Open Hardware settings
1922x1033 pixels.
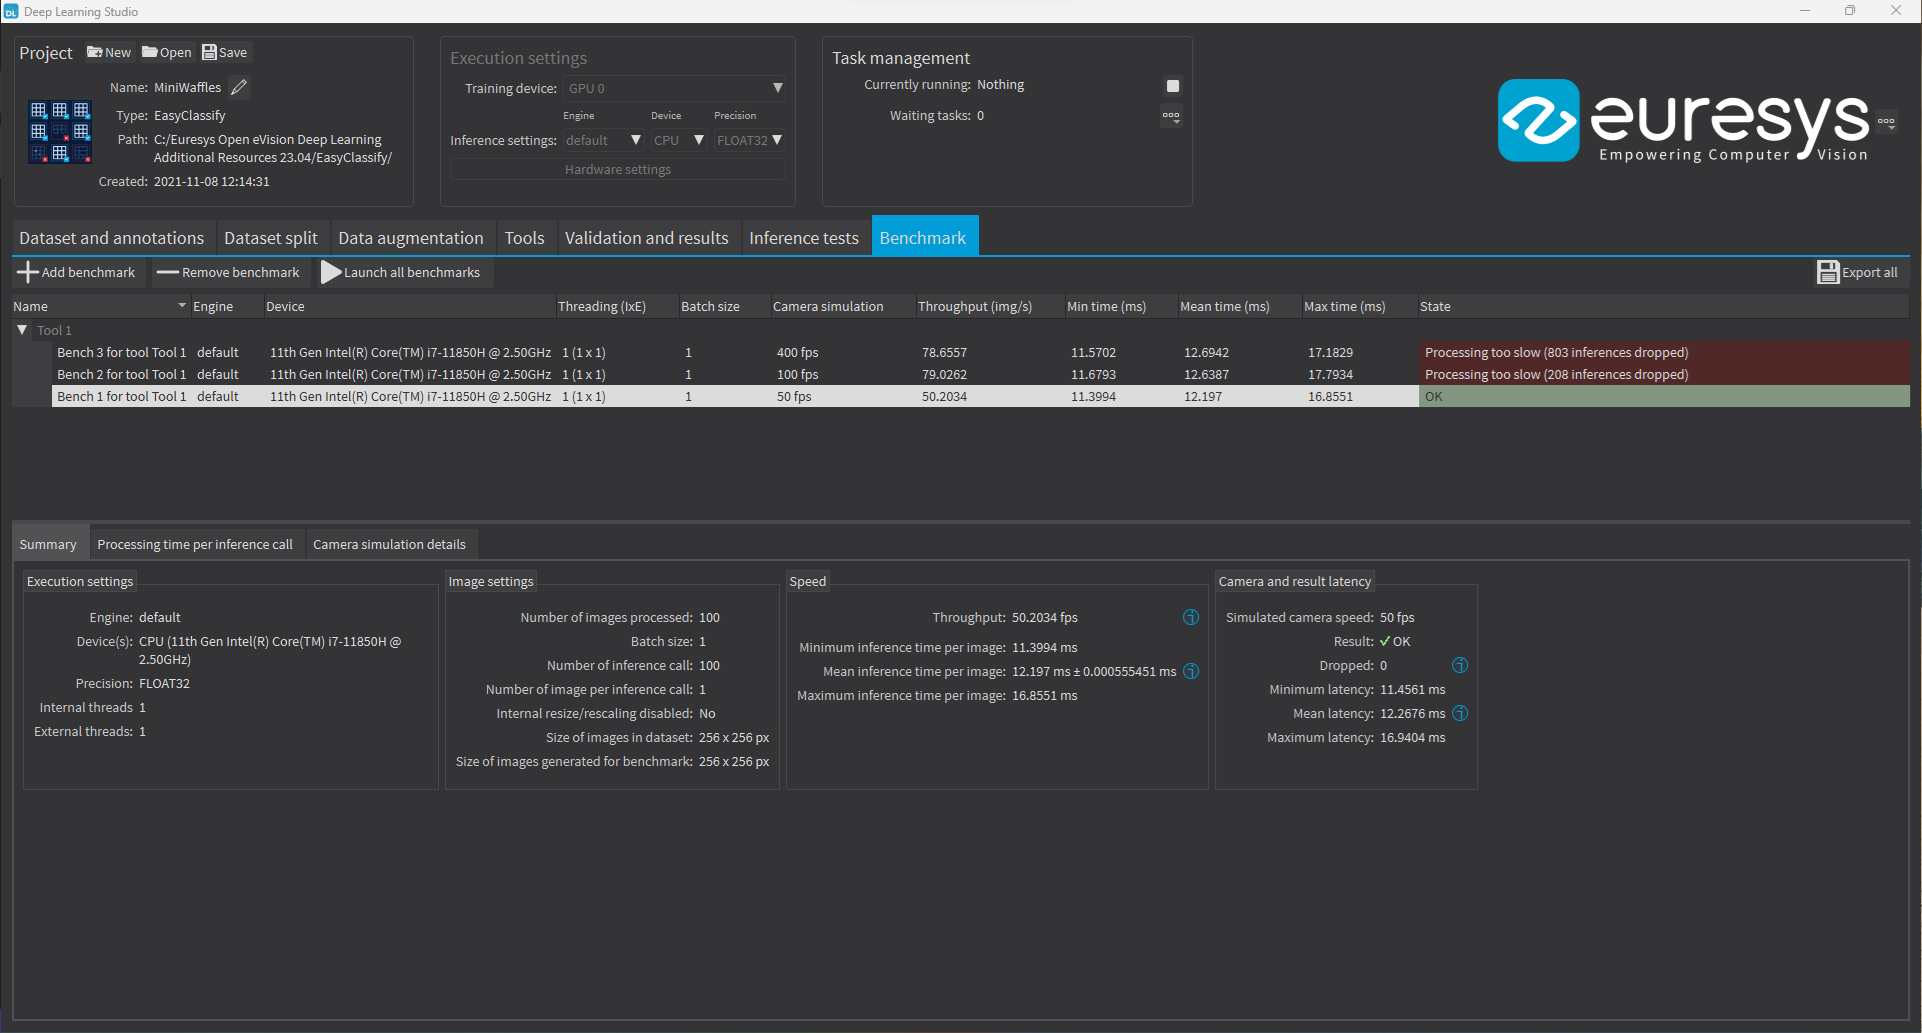pos(617,169)
